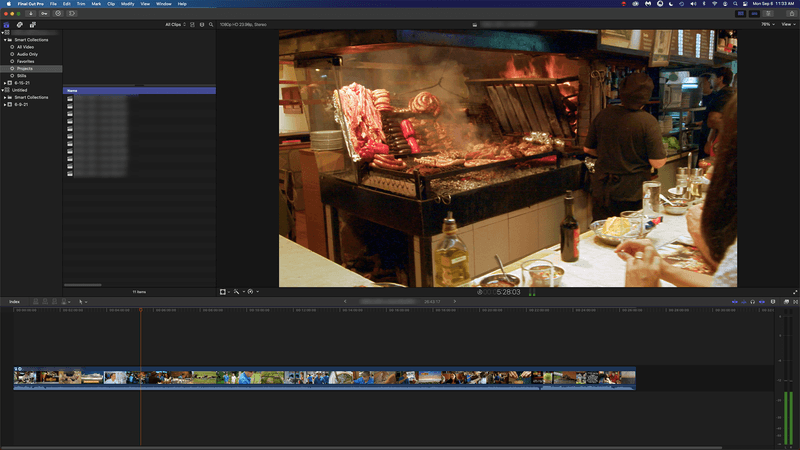800x450 pixels.
Task: Go back in timeline history arrow
Action: pos(345,302)
